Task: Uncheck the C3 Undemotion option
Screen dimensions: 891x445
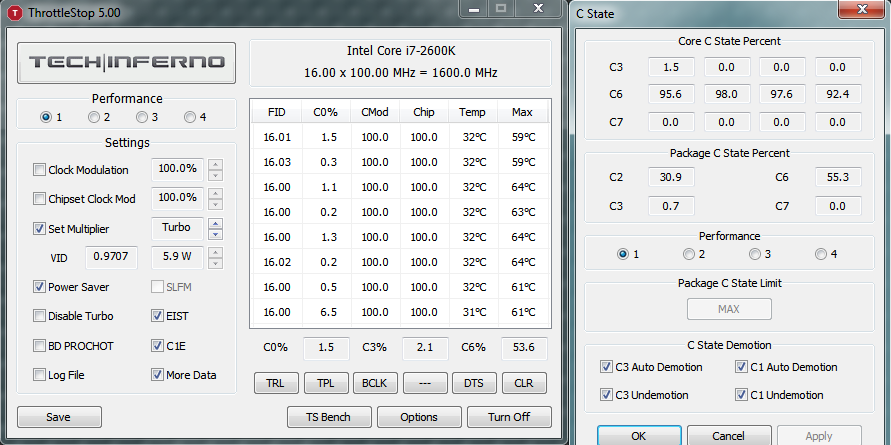Action: click(606, 394)
